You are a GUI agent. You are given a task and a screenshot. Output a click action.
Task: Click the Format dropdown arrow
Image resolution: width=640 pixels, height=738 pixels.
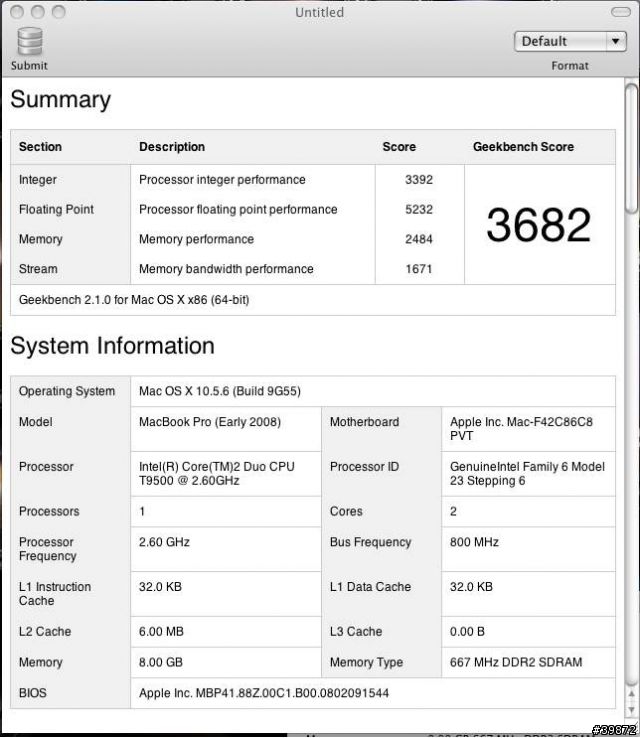click(615, 41)
